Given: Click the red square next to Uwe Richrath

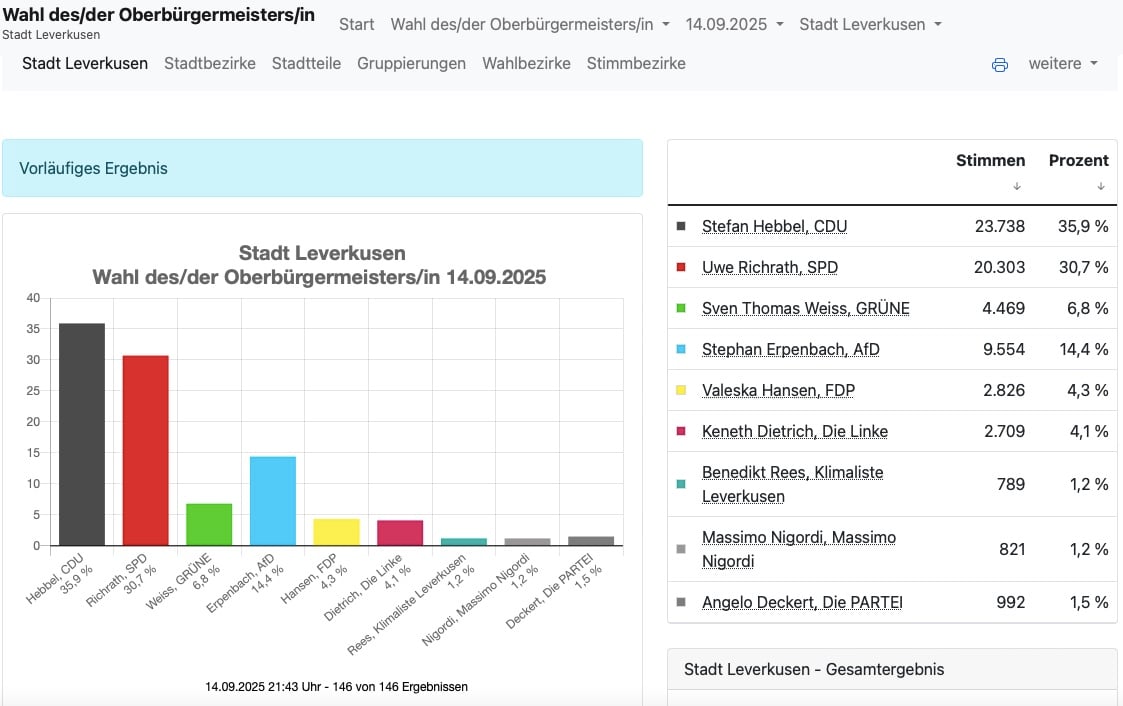Looking at the screenshot, I should click(x=681, y=267).
